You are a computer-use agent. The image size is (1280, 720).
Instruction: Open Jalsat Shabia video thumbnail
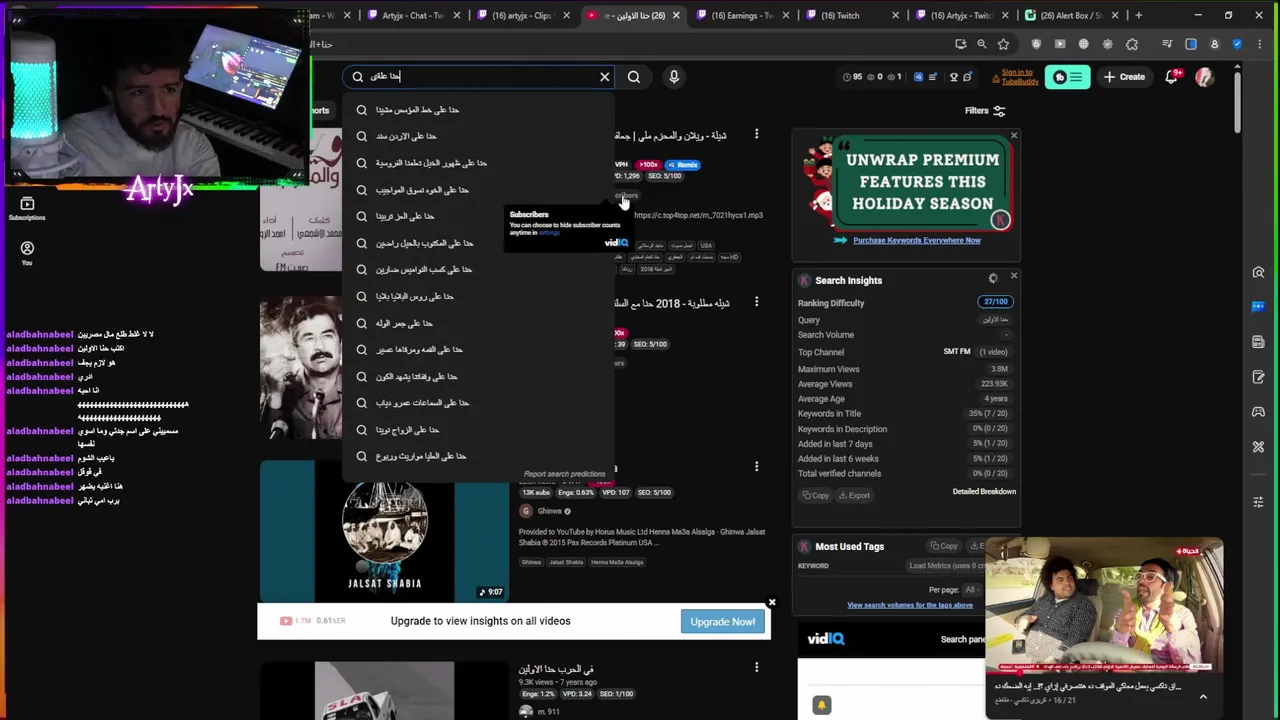point(385,531)
